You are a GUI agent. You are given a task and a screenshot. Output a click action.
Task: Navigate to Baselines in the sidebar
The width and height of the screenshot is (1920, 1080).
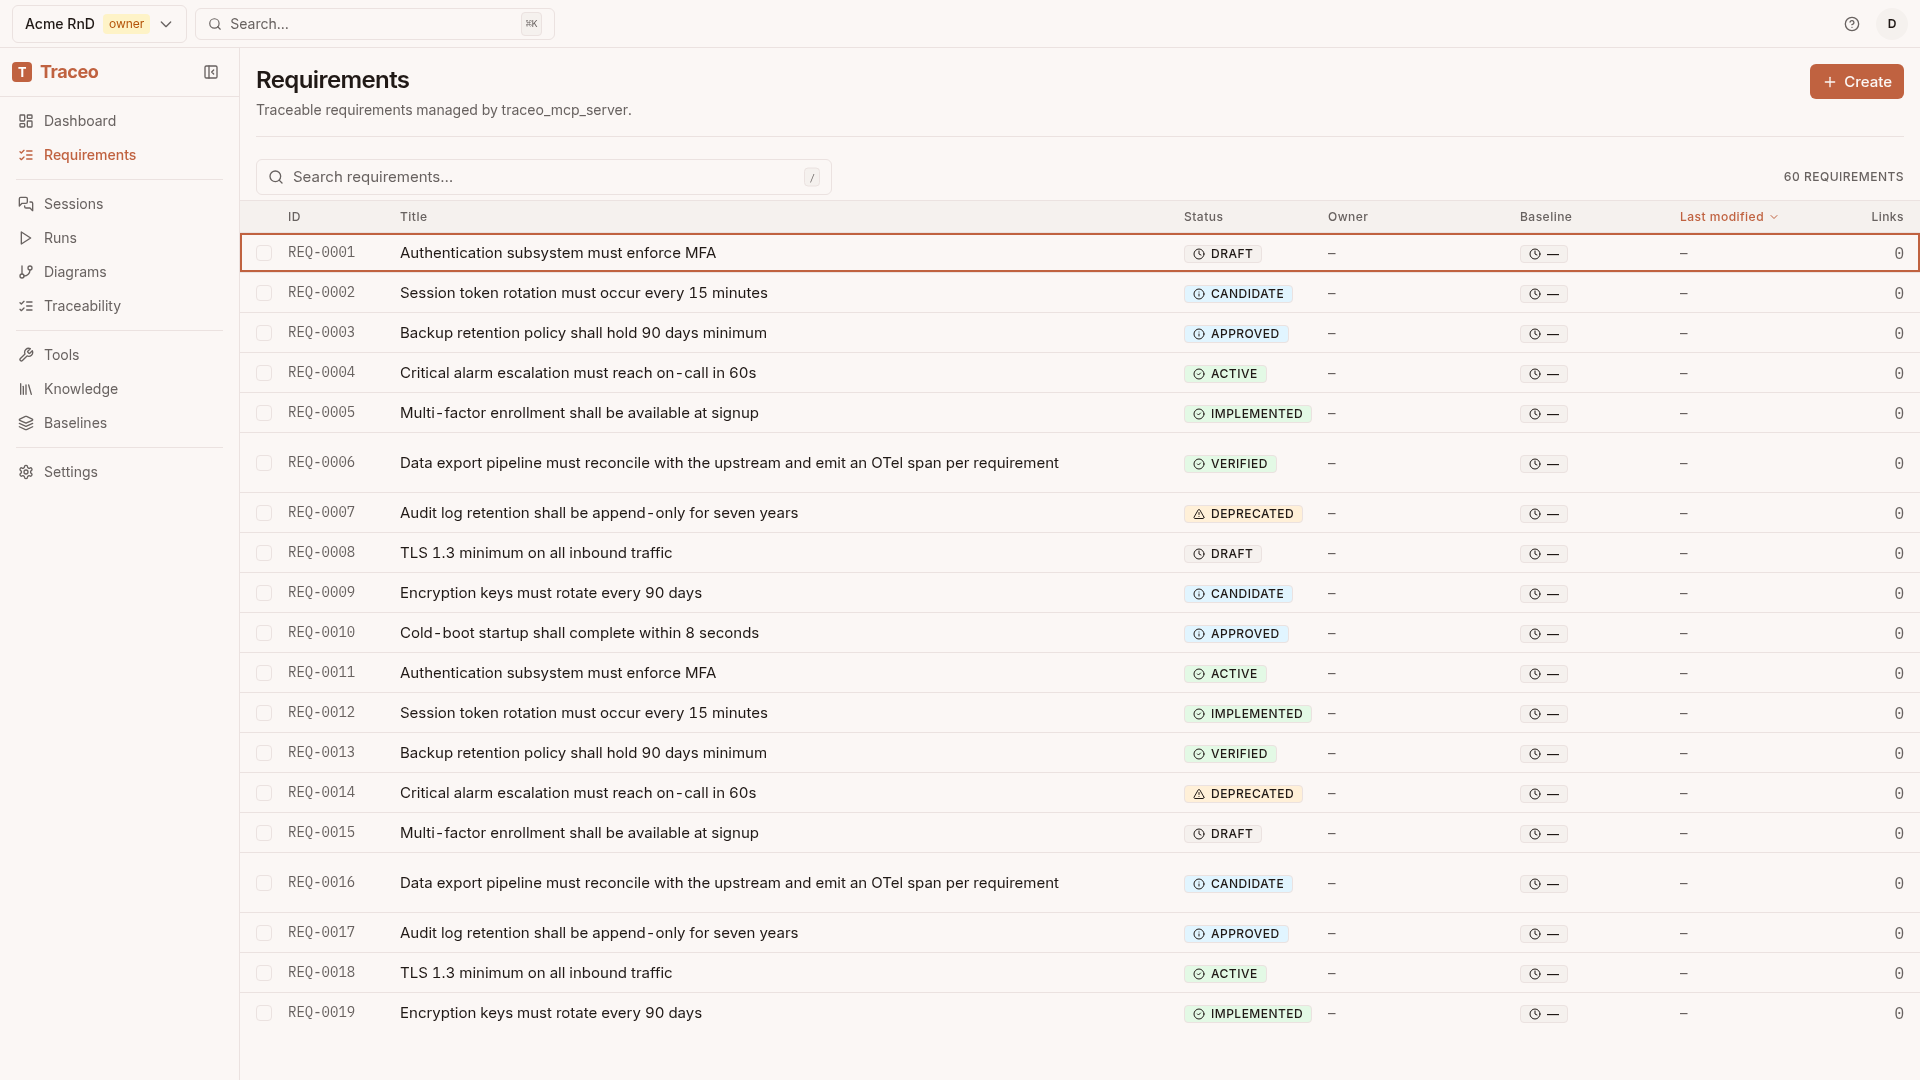click(x=119, y=423)
